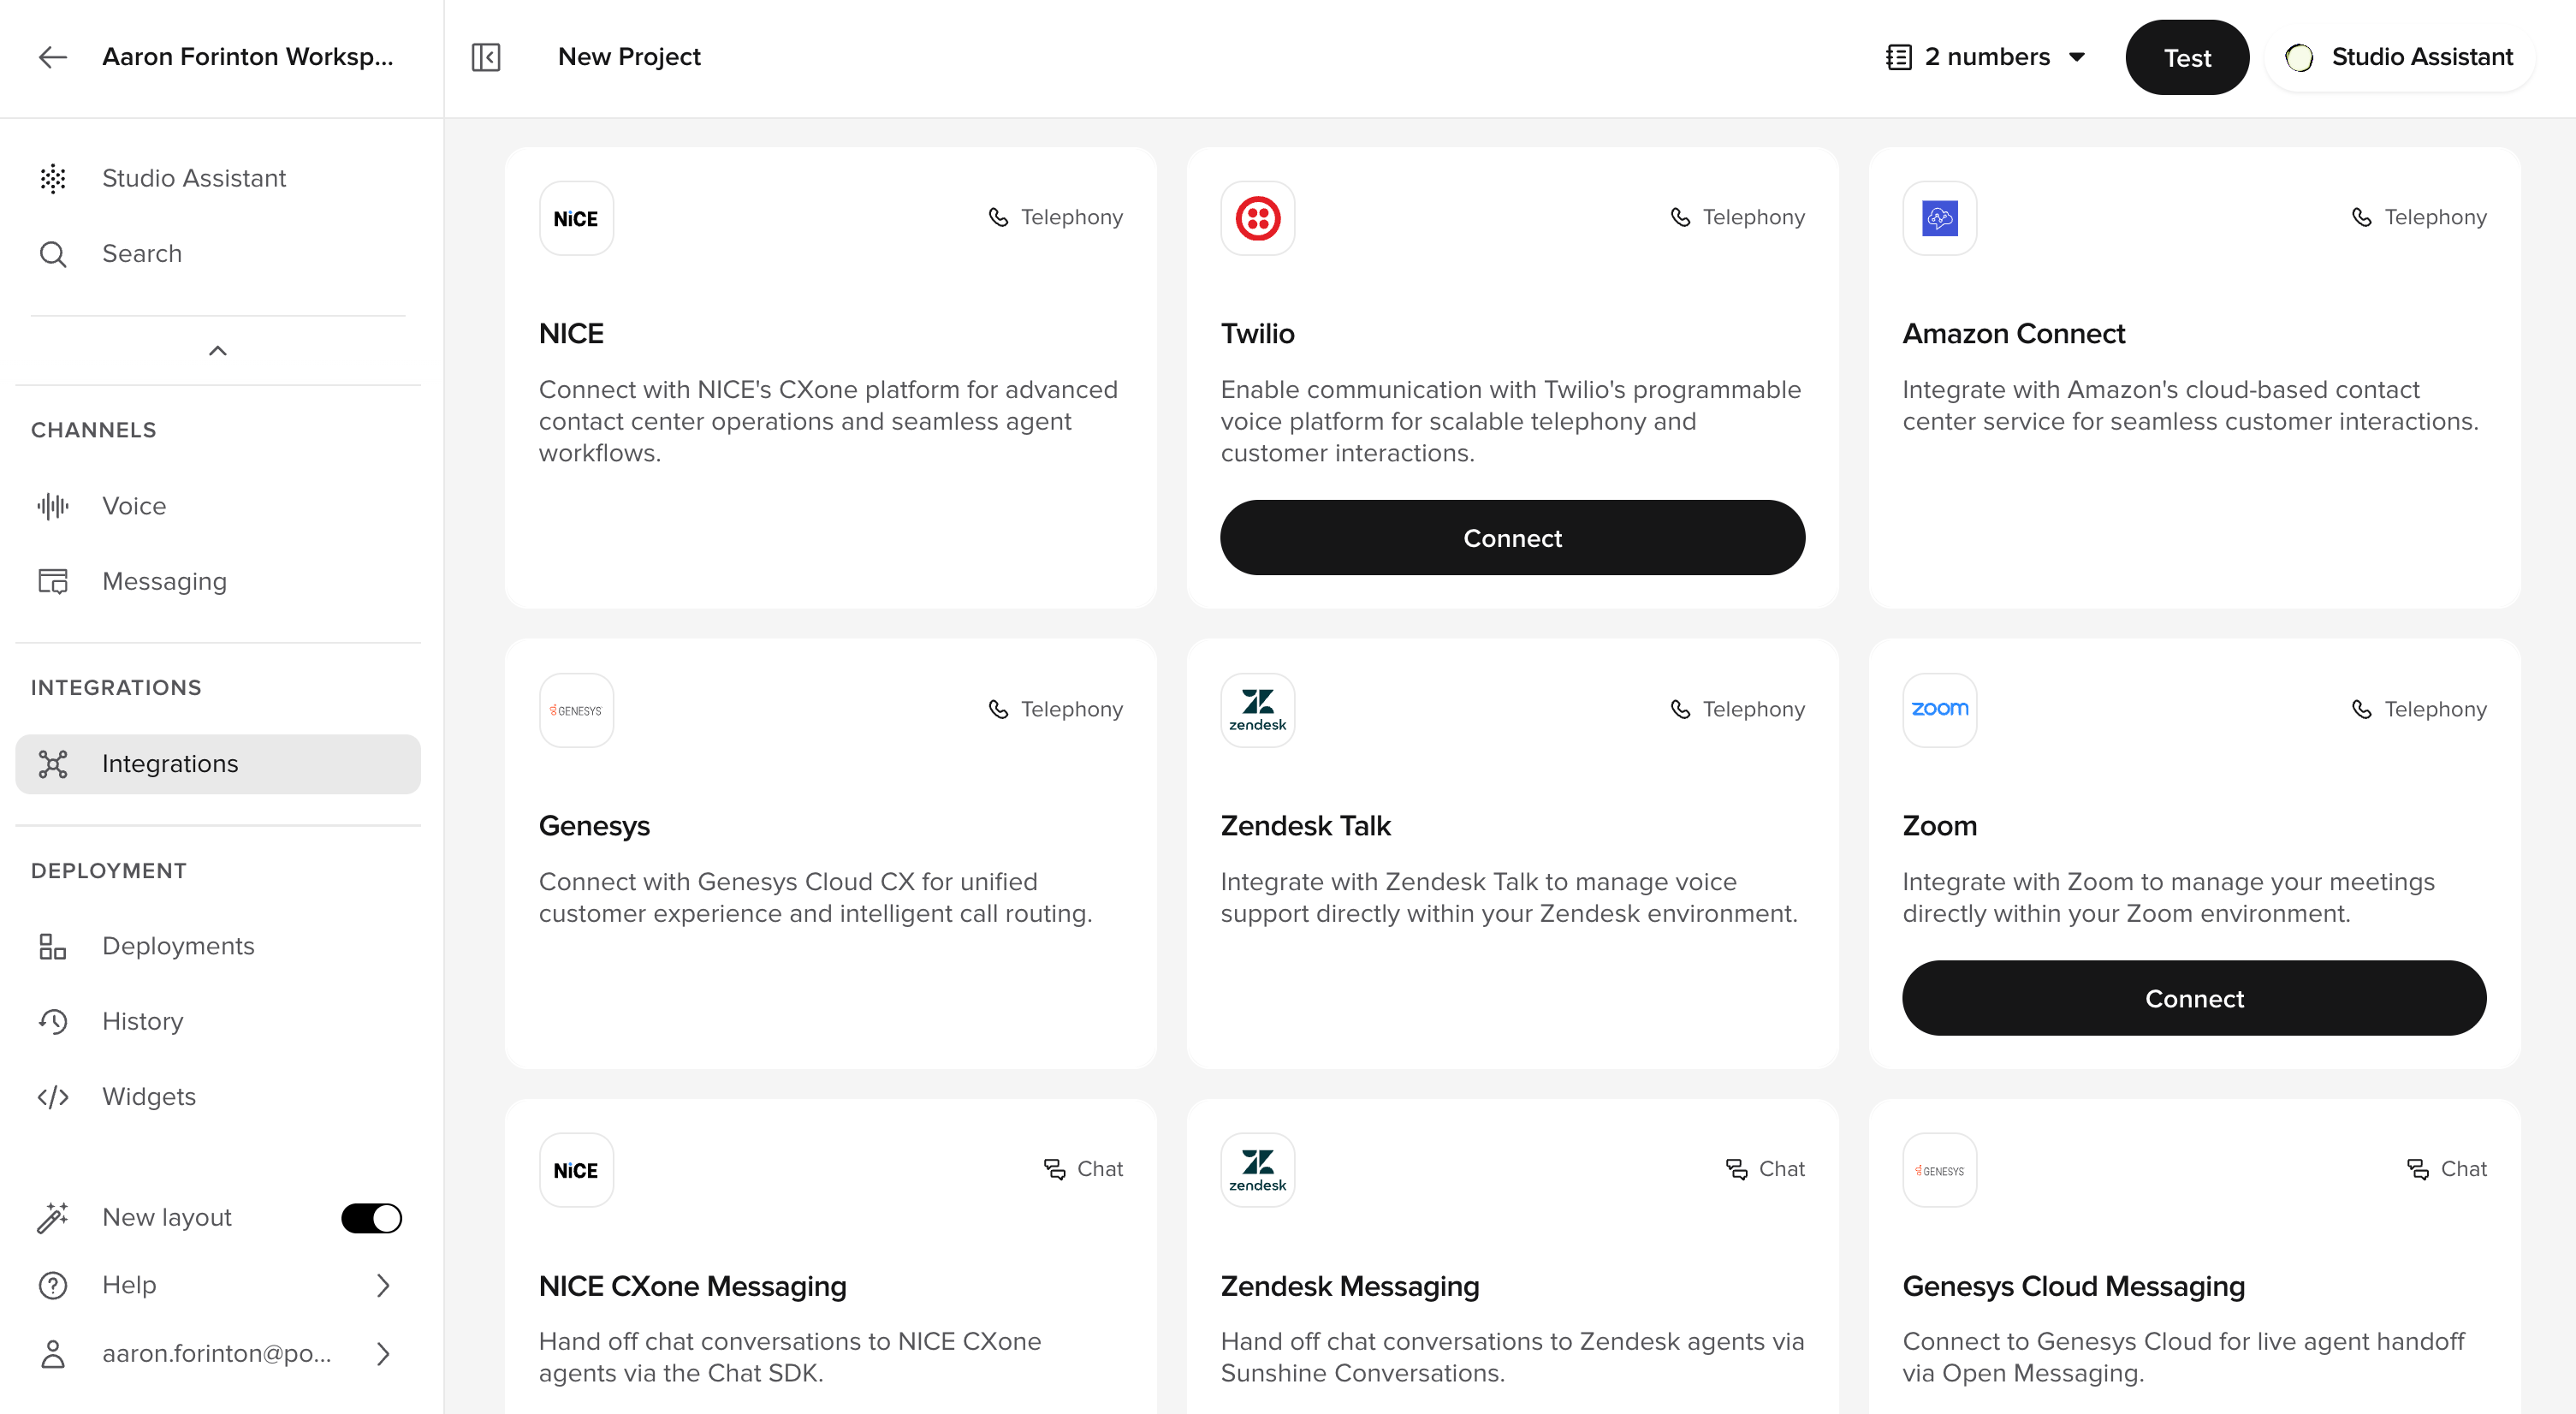Click Telephony tag on Amazon Connect card
The width and height of the screenshot is (2576, 1414).
tap(2419, 218)
